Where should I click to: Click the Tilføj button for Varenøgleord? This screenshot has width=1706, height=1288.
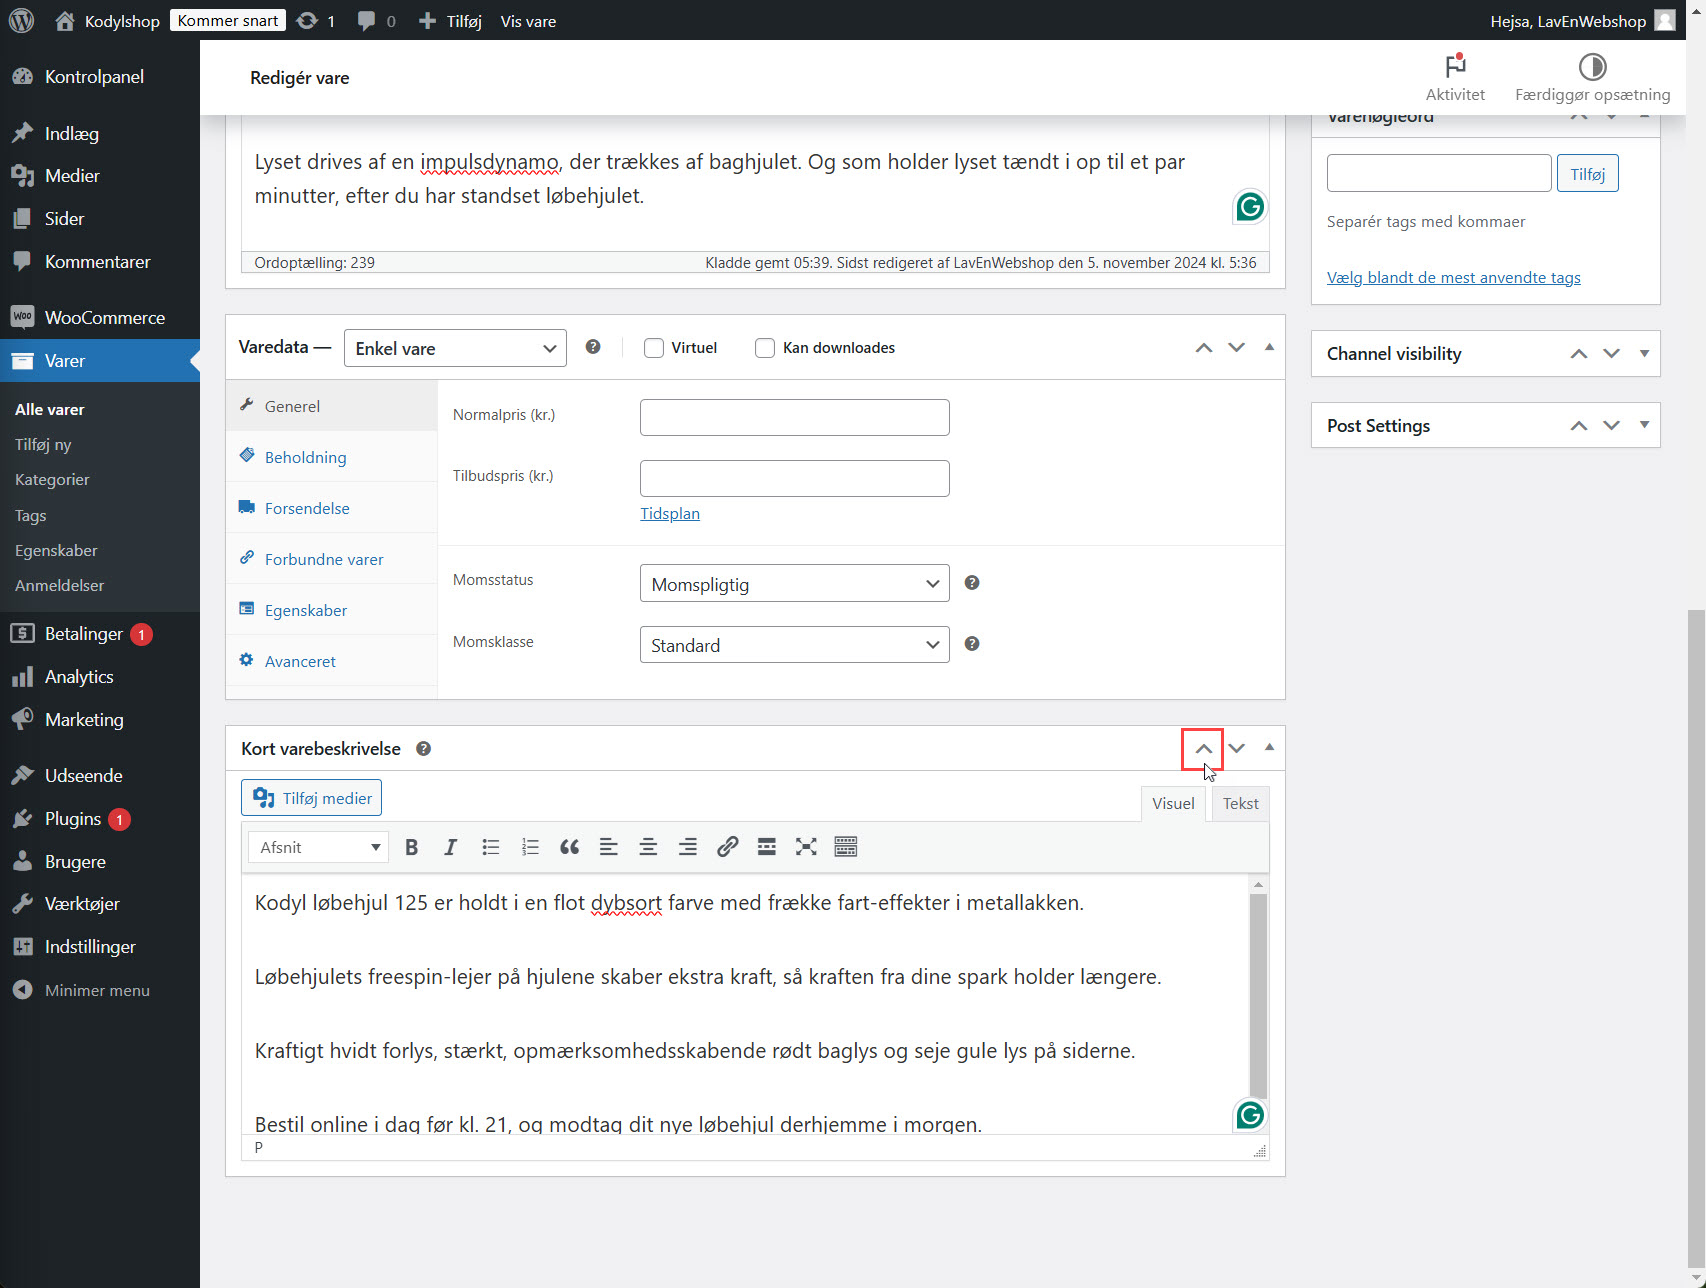click(x=1587, y=173)
